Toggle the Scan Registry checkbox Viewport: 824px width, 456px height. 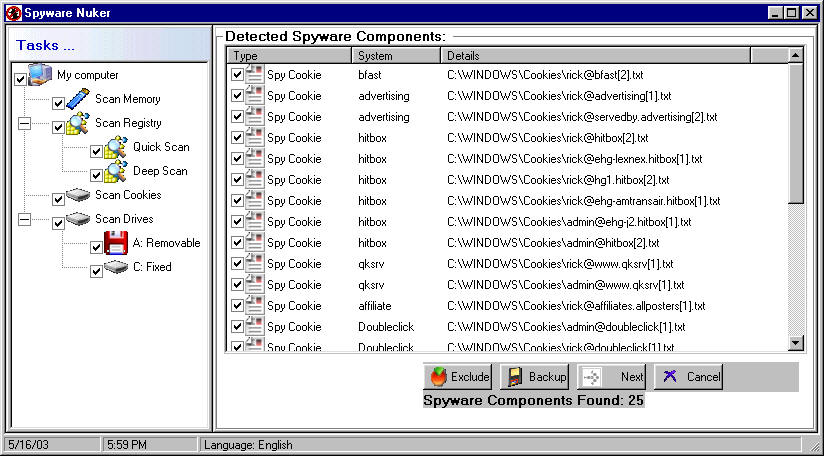[x=58, y=128]
